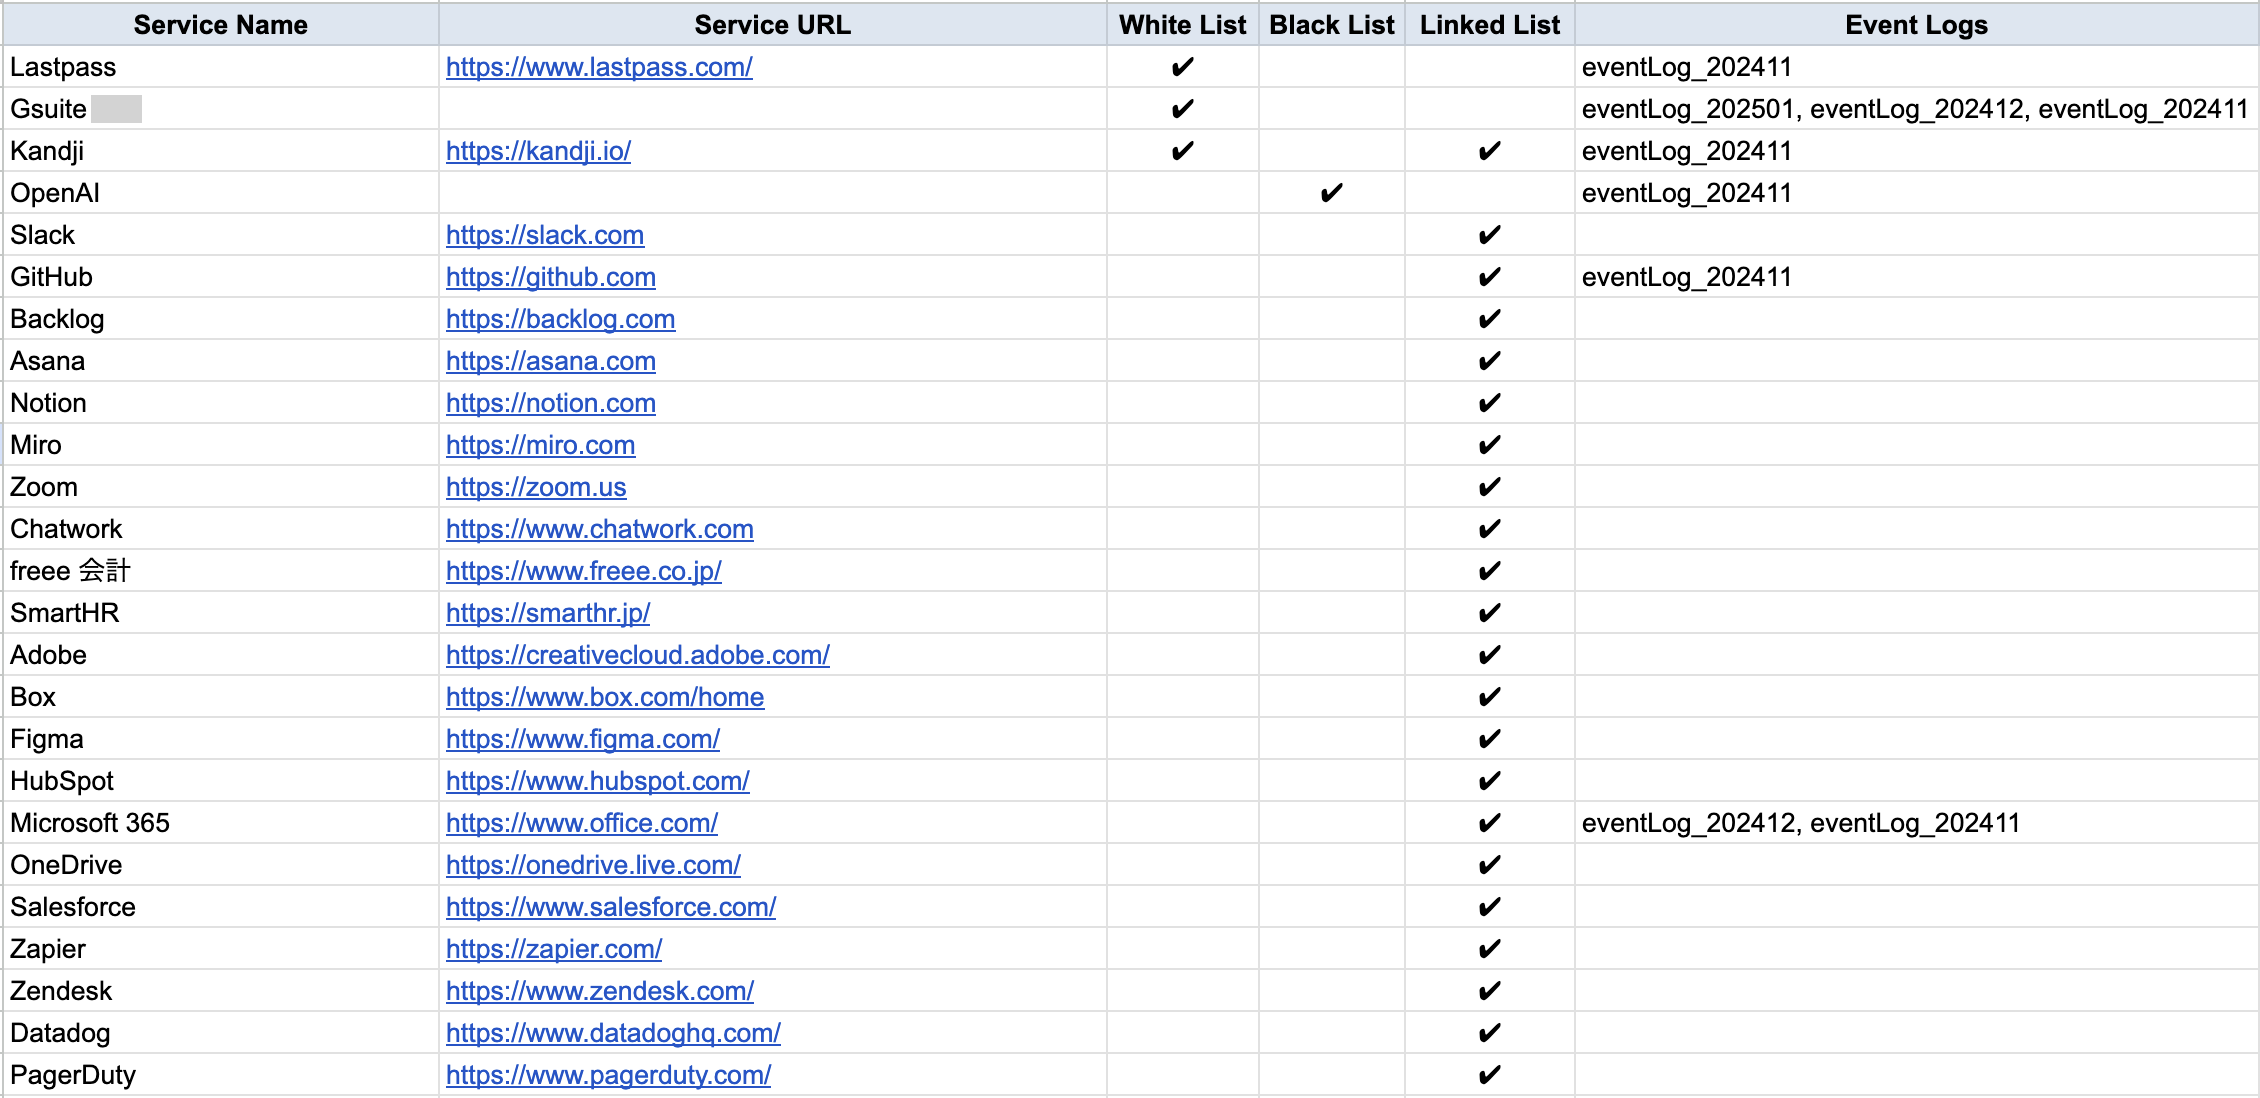The width and height of the screenshot is (2260, 1098).
Task: Select the Linked List column header
Action: tap(1490, 25)
